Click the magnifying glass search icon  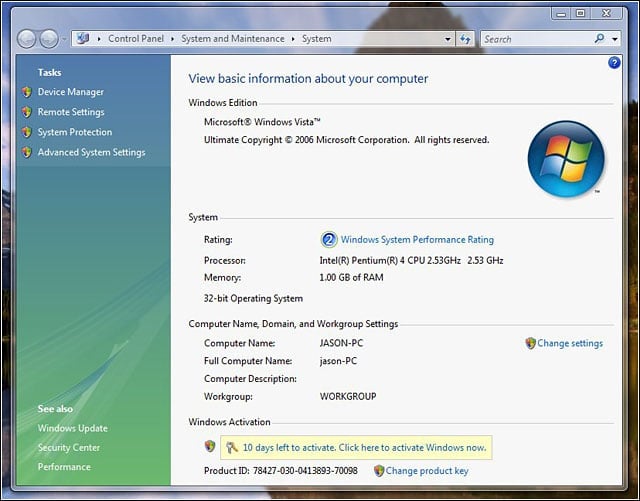click(x=599, y=39)
